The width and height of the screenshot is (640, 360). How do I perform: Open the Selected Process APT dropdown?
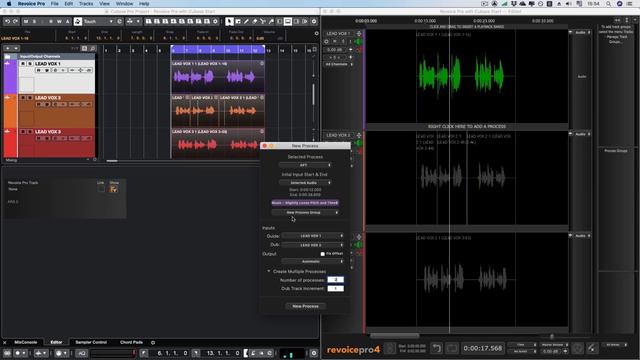coord(305,165)
